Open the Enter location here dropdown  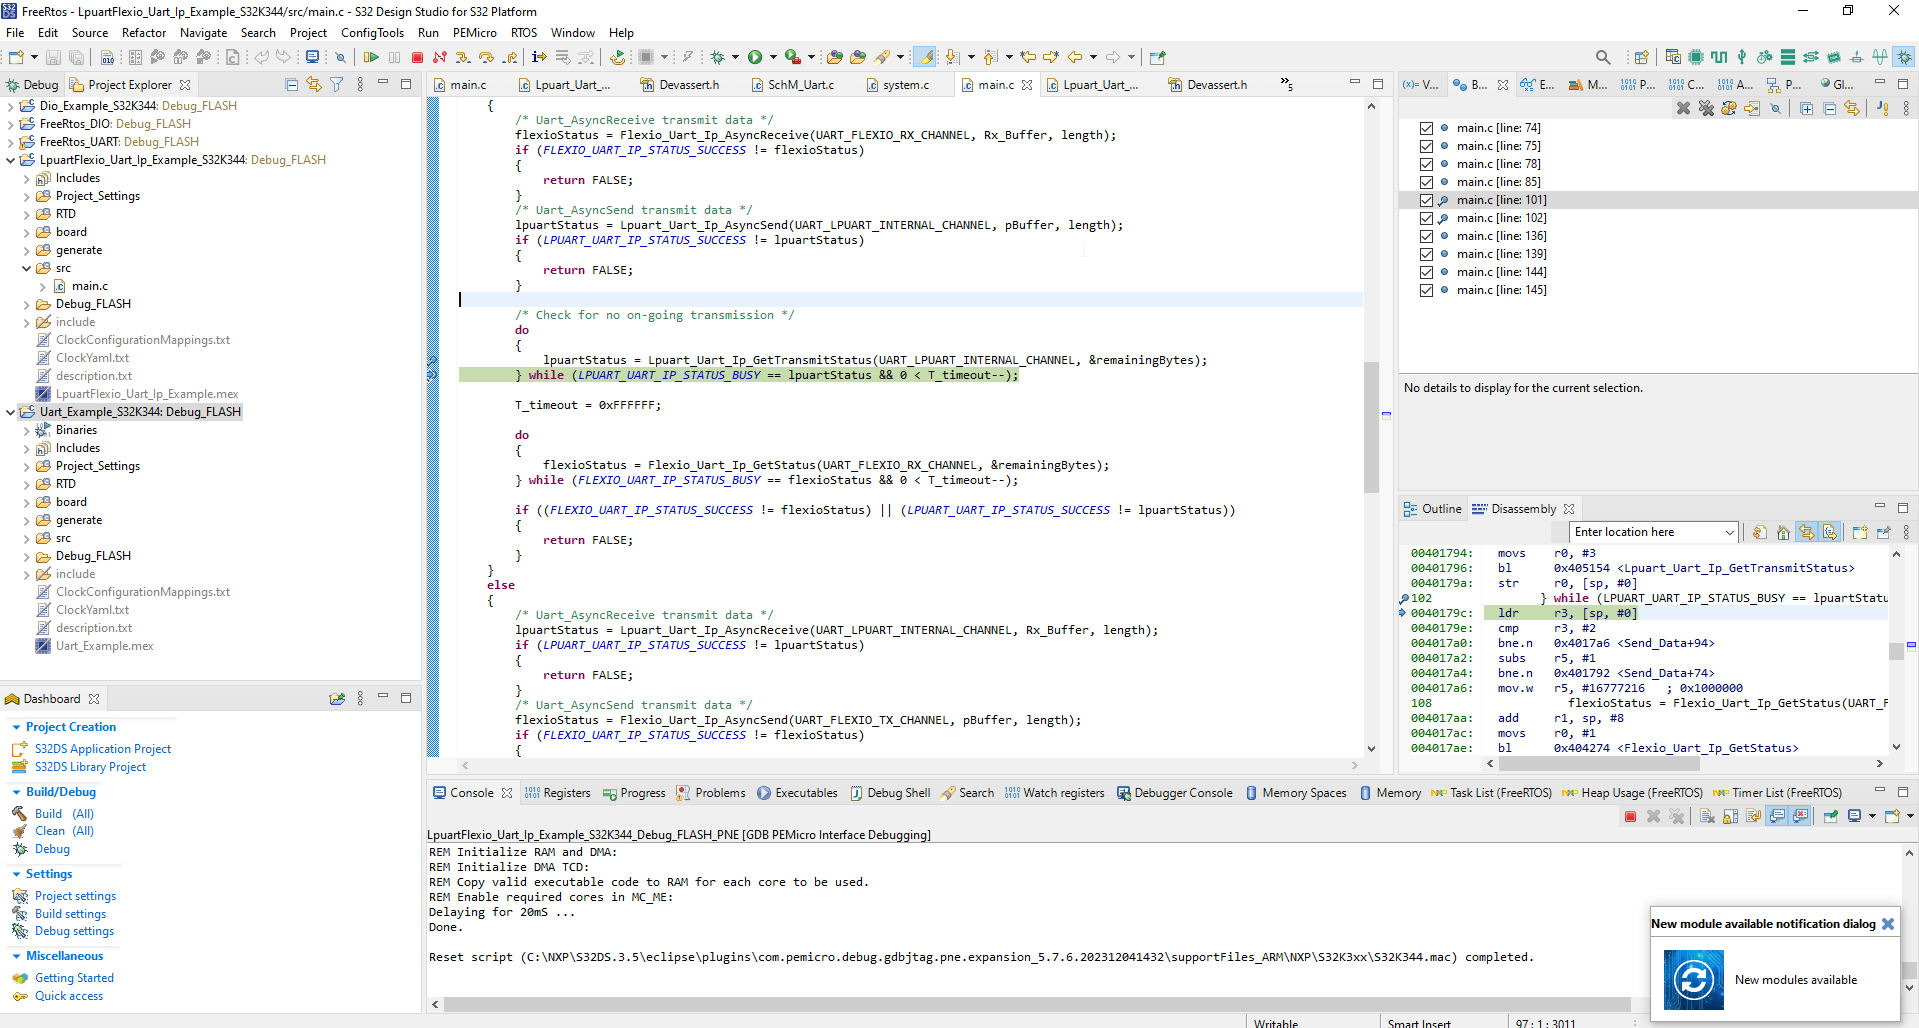point(1729,532)
